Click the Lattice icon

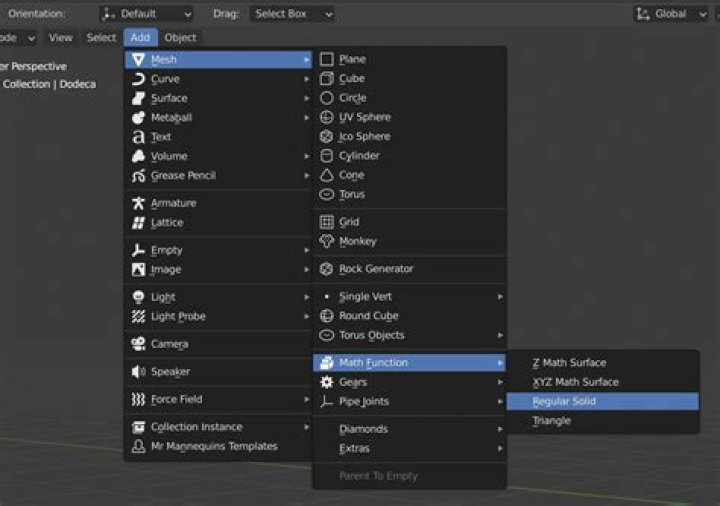click(138, 223)
